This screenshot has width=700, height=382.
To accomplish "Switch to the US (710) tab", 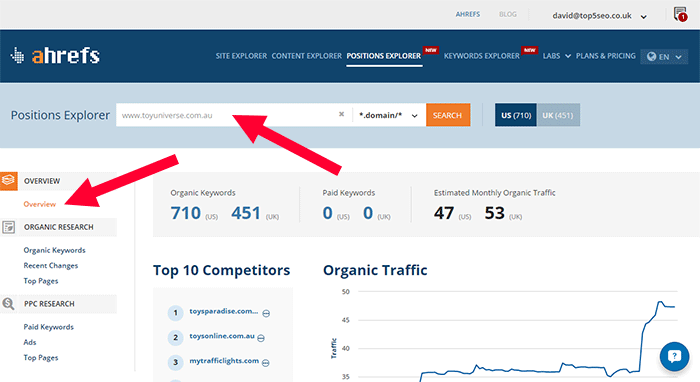I will click(x=516, y=115).
